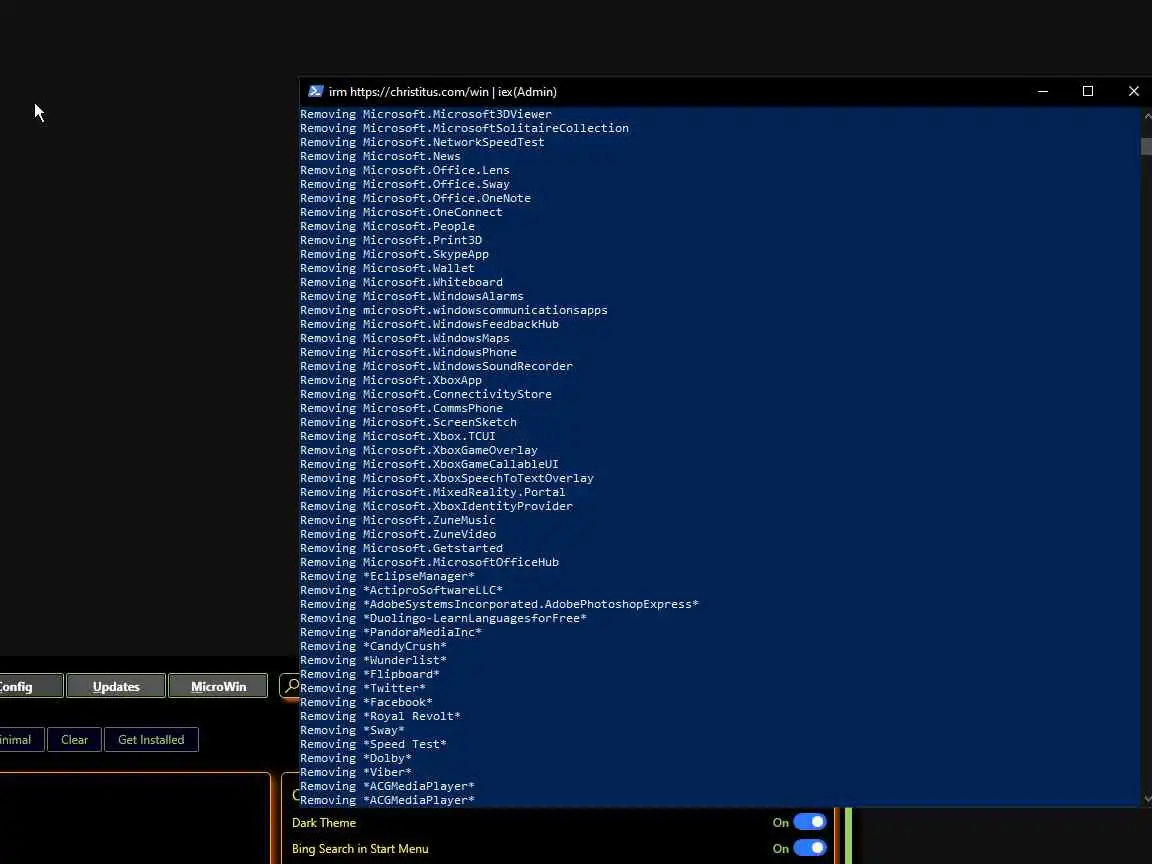Click the 'Removing Microsoft.XboxIdentityProvider' line
1152x864 pixels.
pos(436,505)
